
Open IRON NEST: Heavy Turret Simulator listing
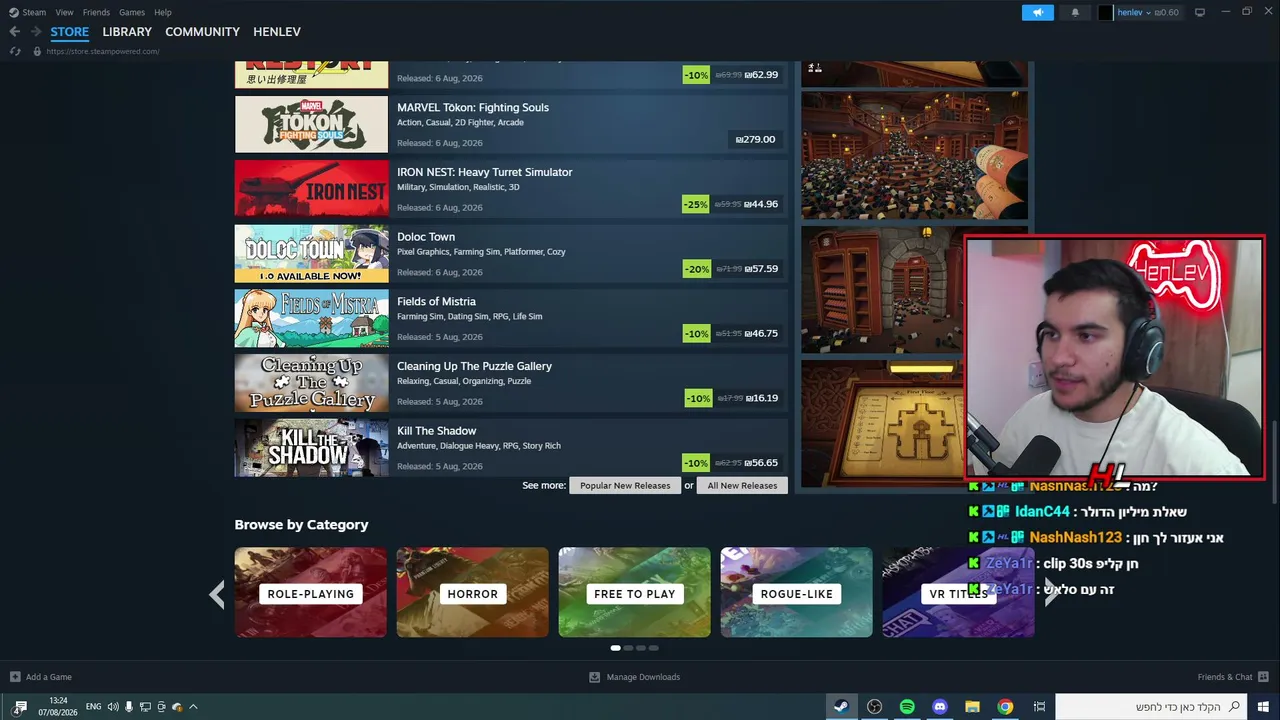point(511,188)
